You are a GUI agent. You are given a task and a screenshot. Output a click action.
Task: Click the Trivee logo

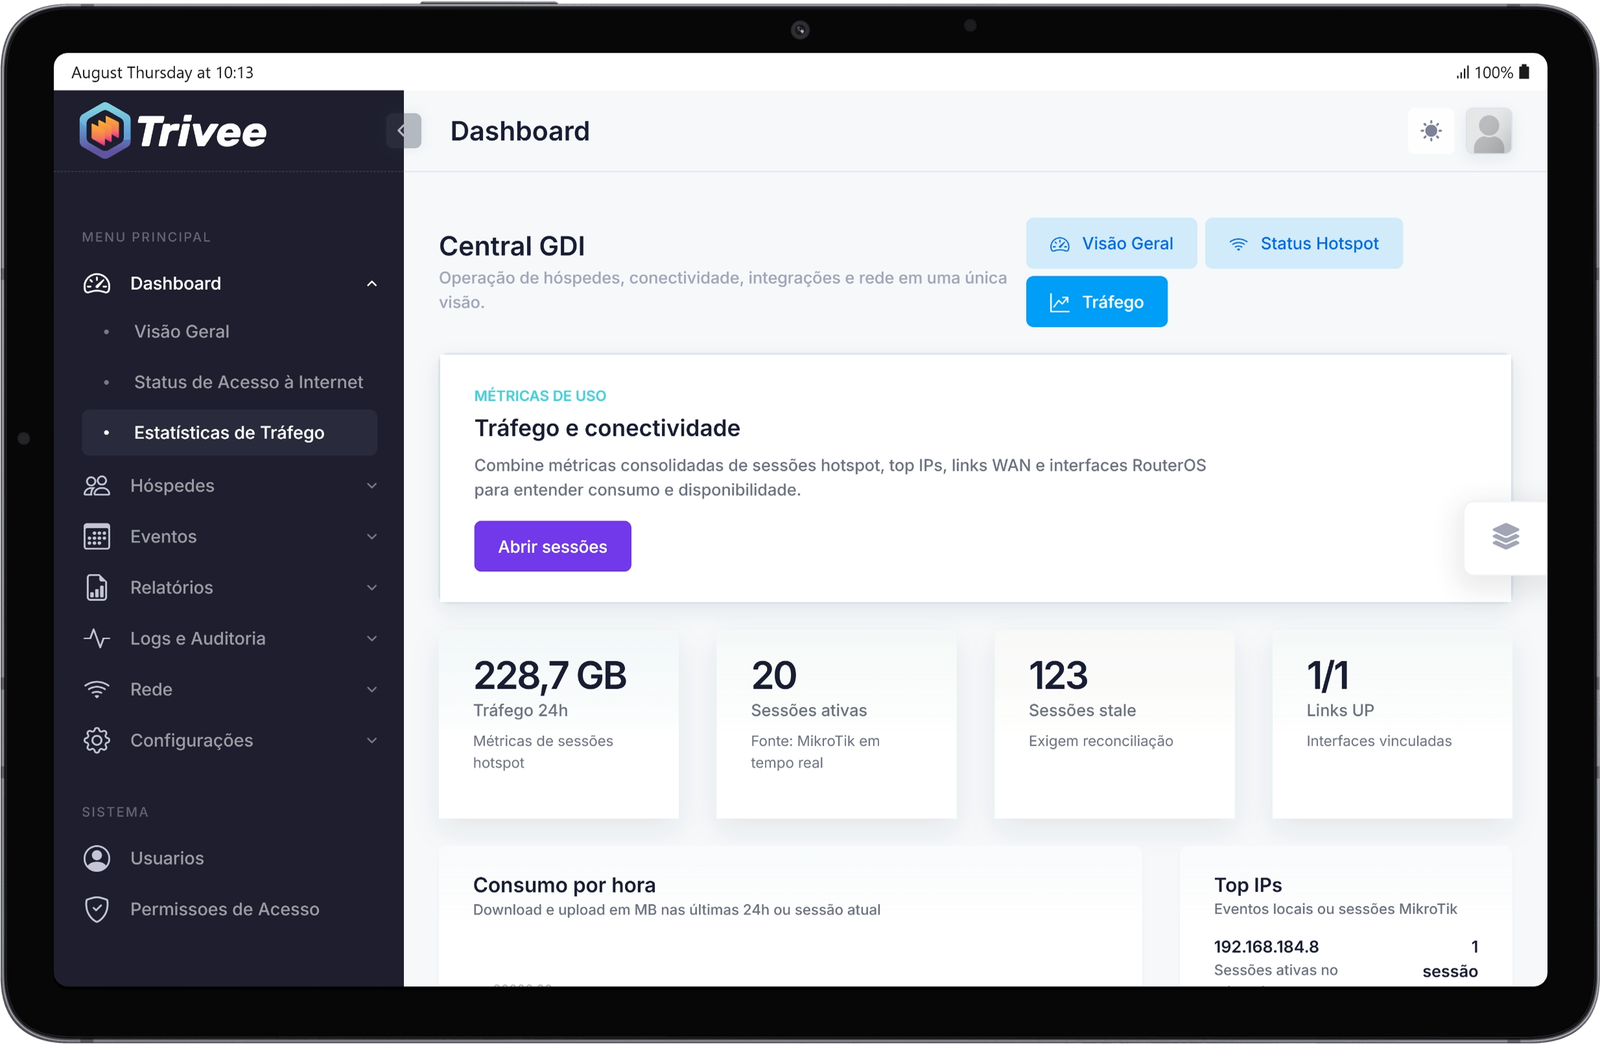(x=174, y=130)
